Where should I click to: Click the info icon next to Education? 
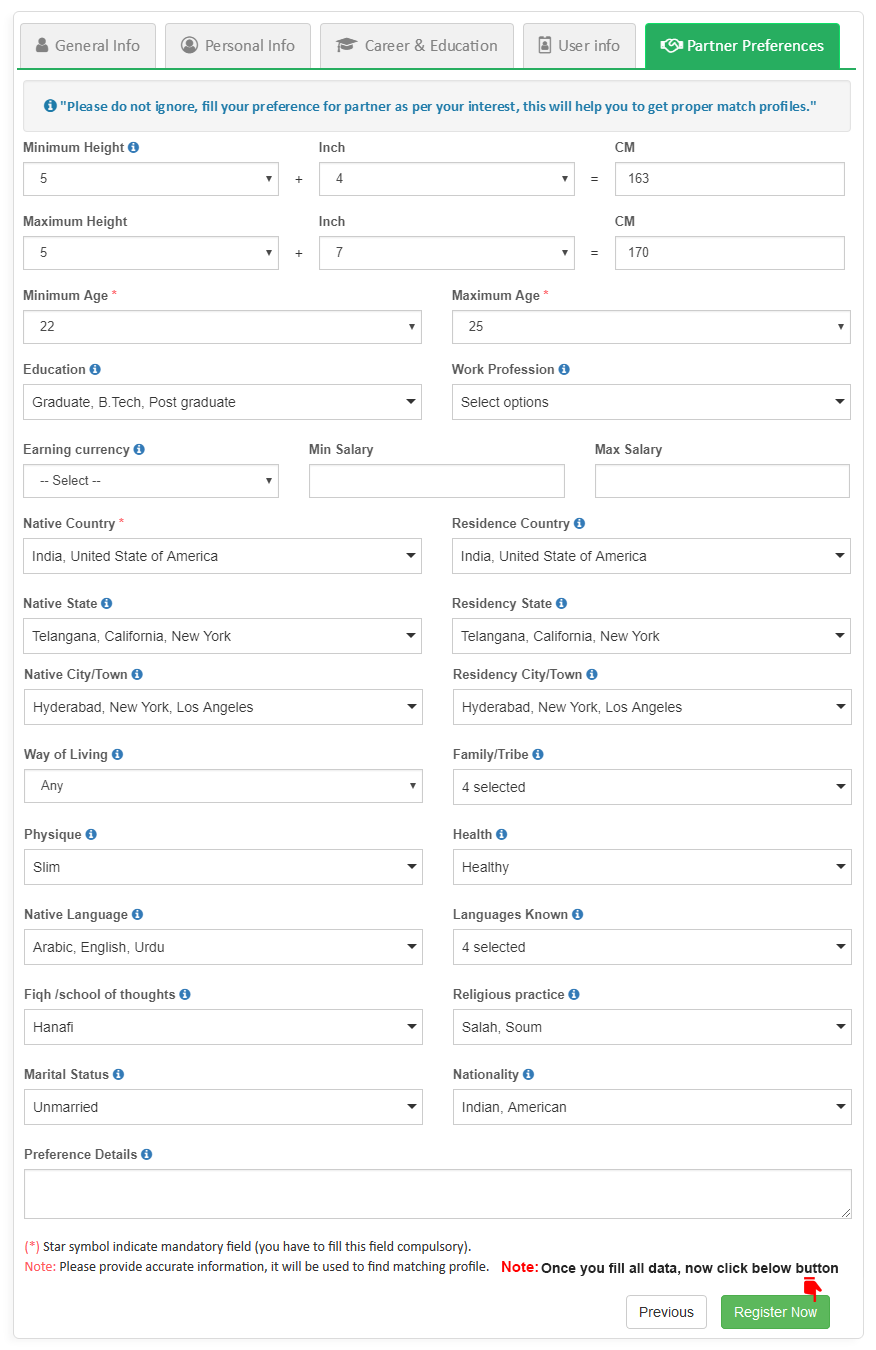coord(95,369)
